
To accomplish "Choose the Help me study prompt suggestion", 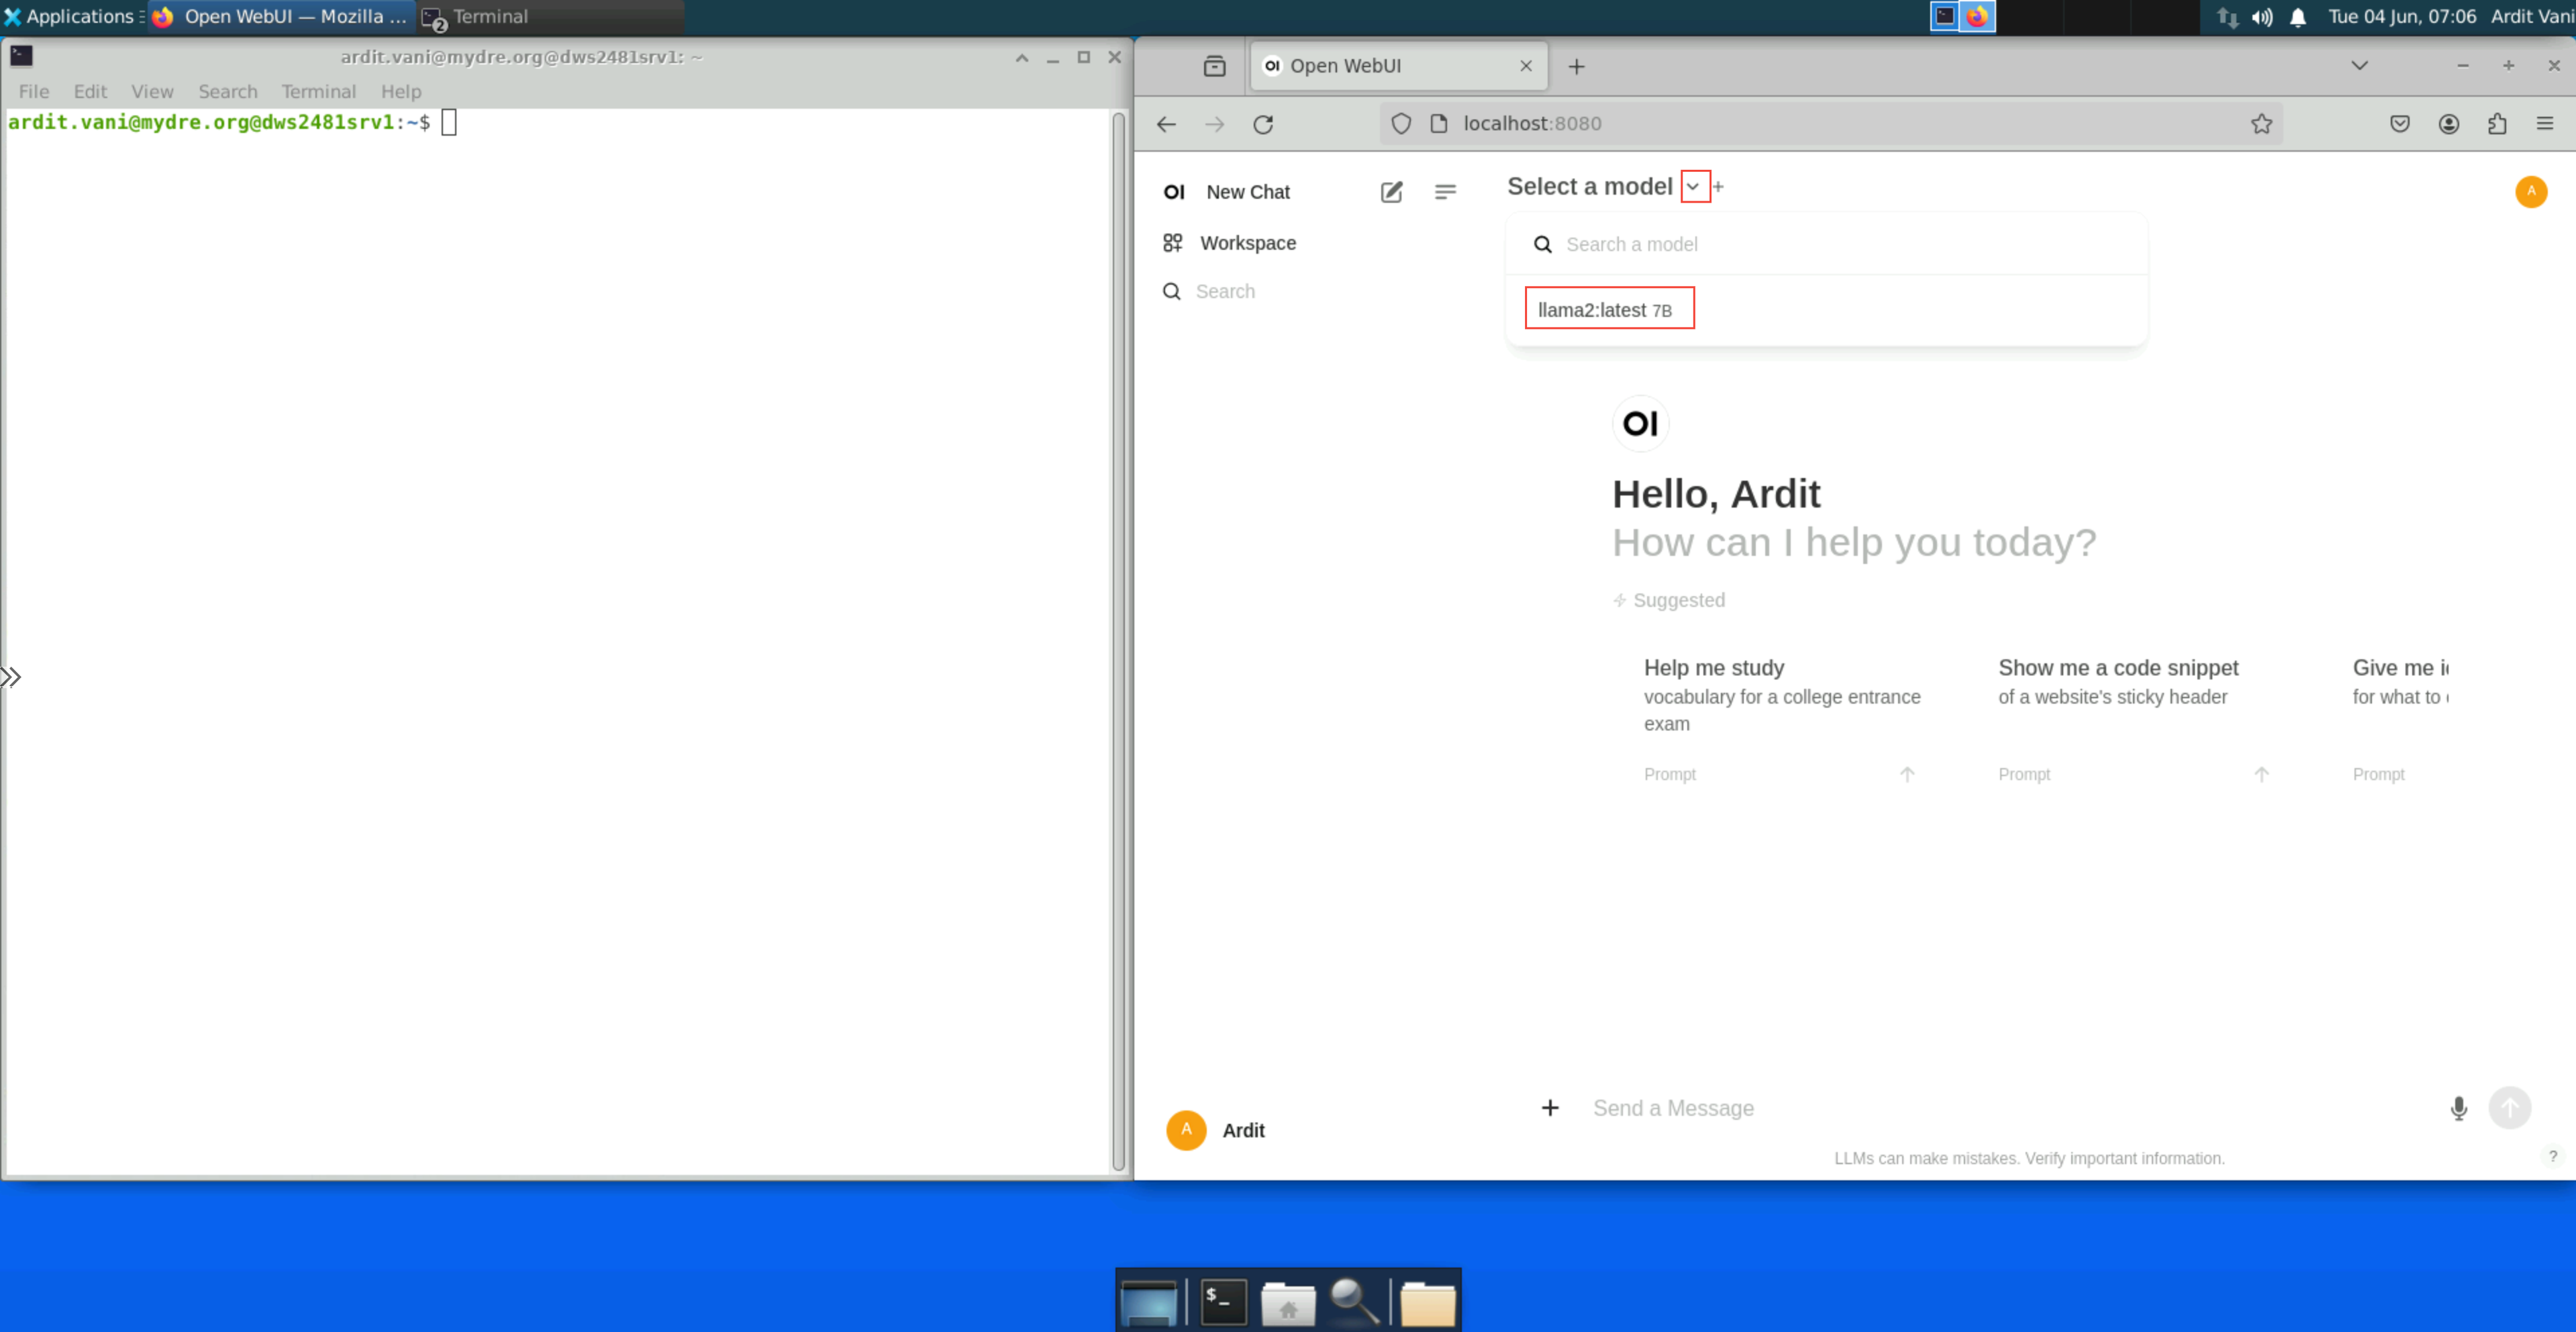I will pos(1782,719).
